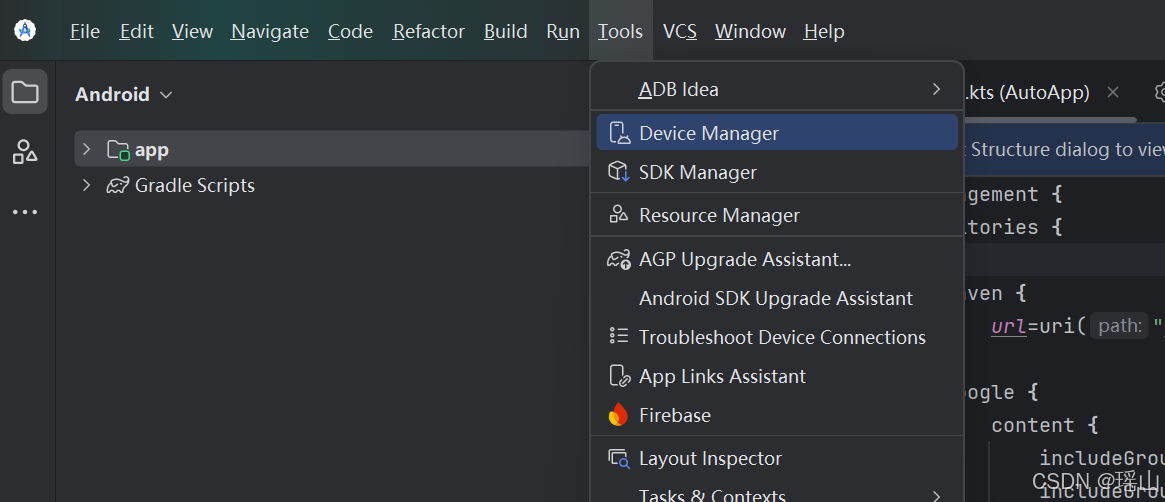This screenshot has height=502, width=1165.
Task: Close the .kts (AutoApp) tab
Action: pos(1112,92)
